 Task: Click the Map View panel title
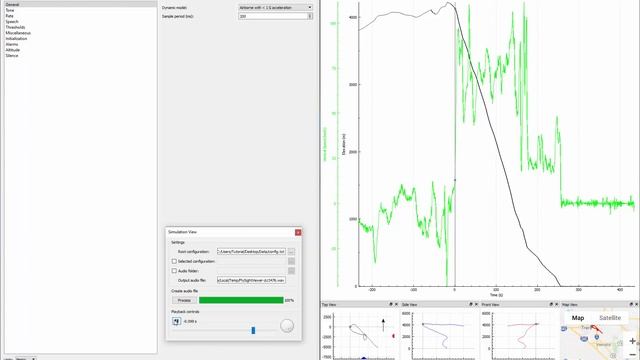[570, 304]
